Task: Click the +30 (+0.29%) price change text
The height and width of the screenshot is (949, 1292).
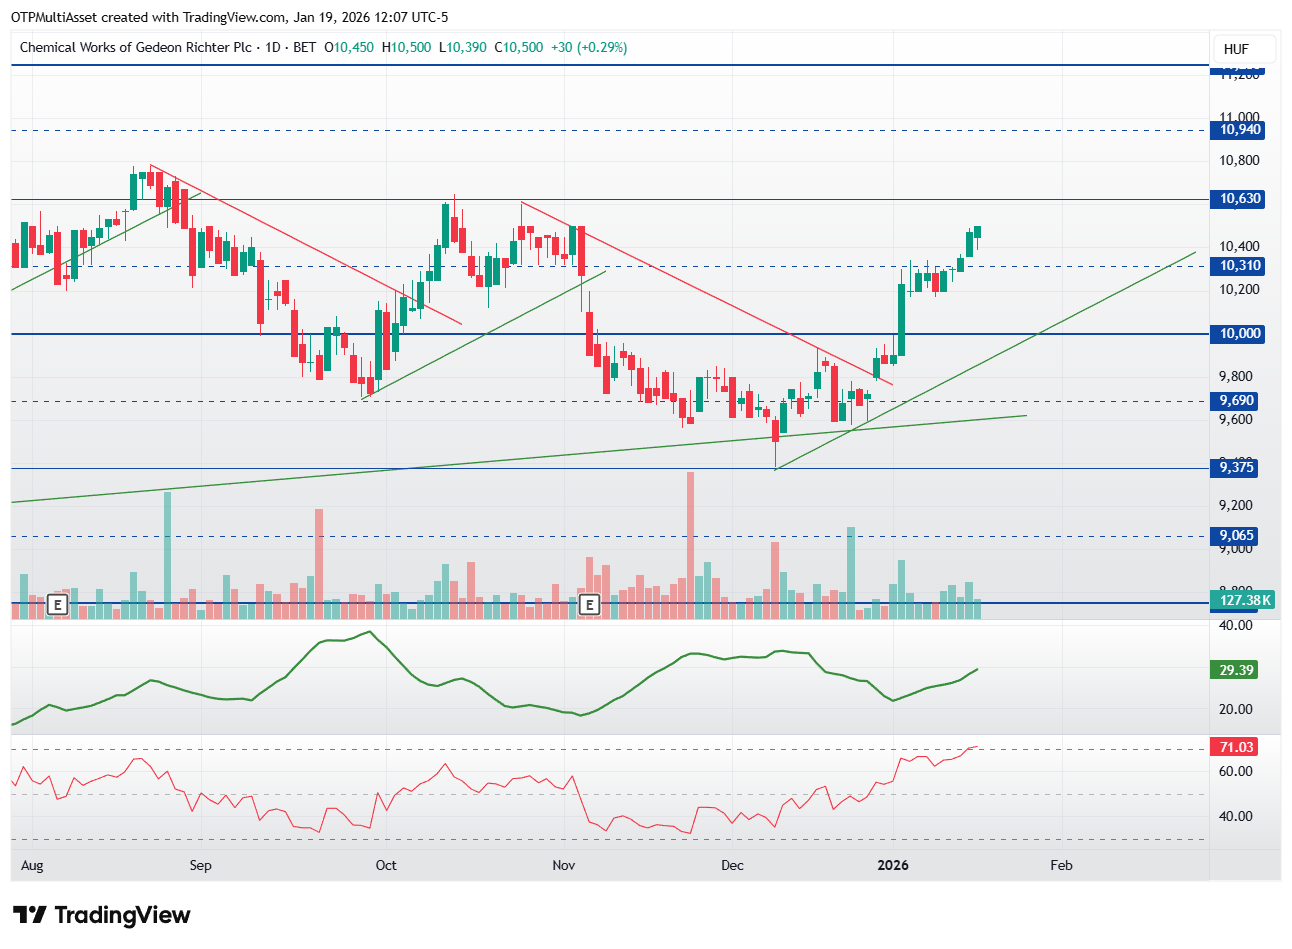Action: coord(589,47)
